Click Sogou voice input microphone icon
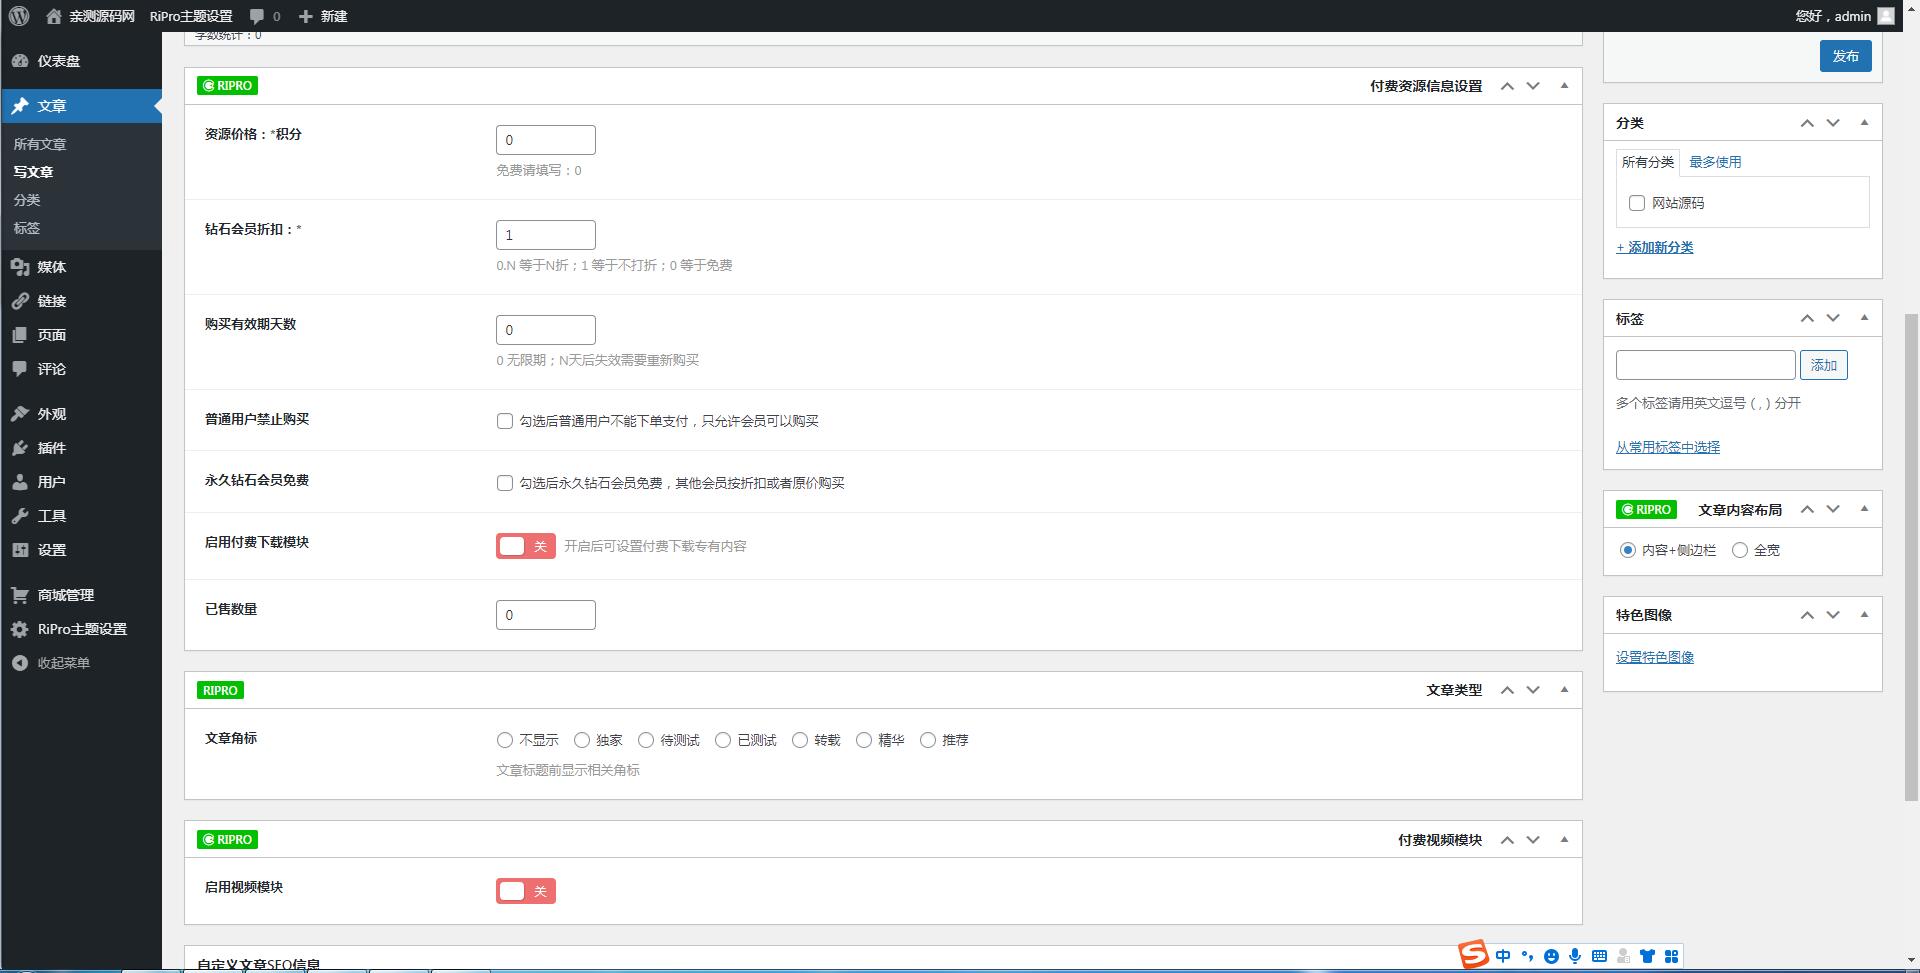The height and width of the screenshot is (973, 1920). pos(1577,956)
